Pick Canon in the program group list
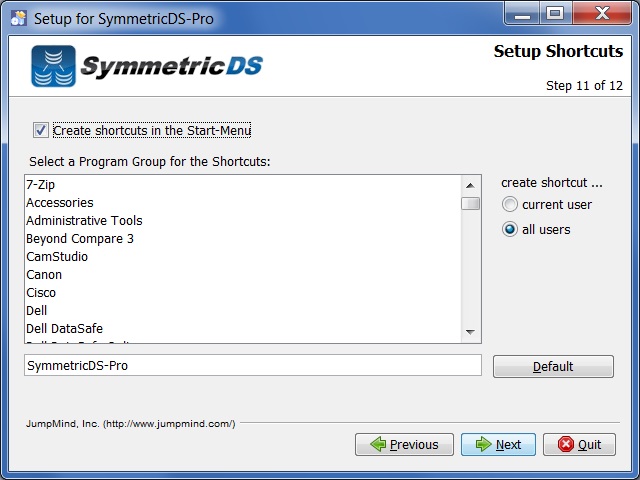Image resolution: width=640 pixels, height=480 pixels. coord(243,275)
